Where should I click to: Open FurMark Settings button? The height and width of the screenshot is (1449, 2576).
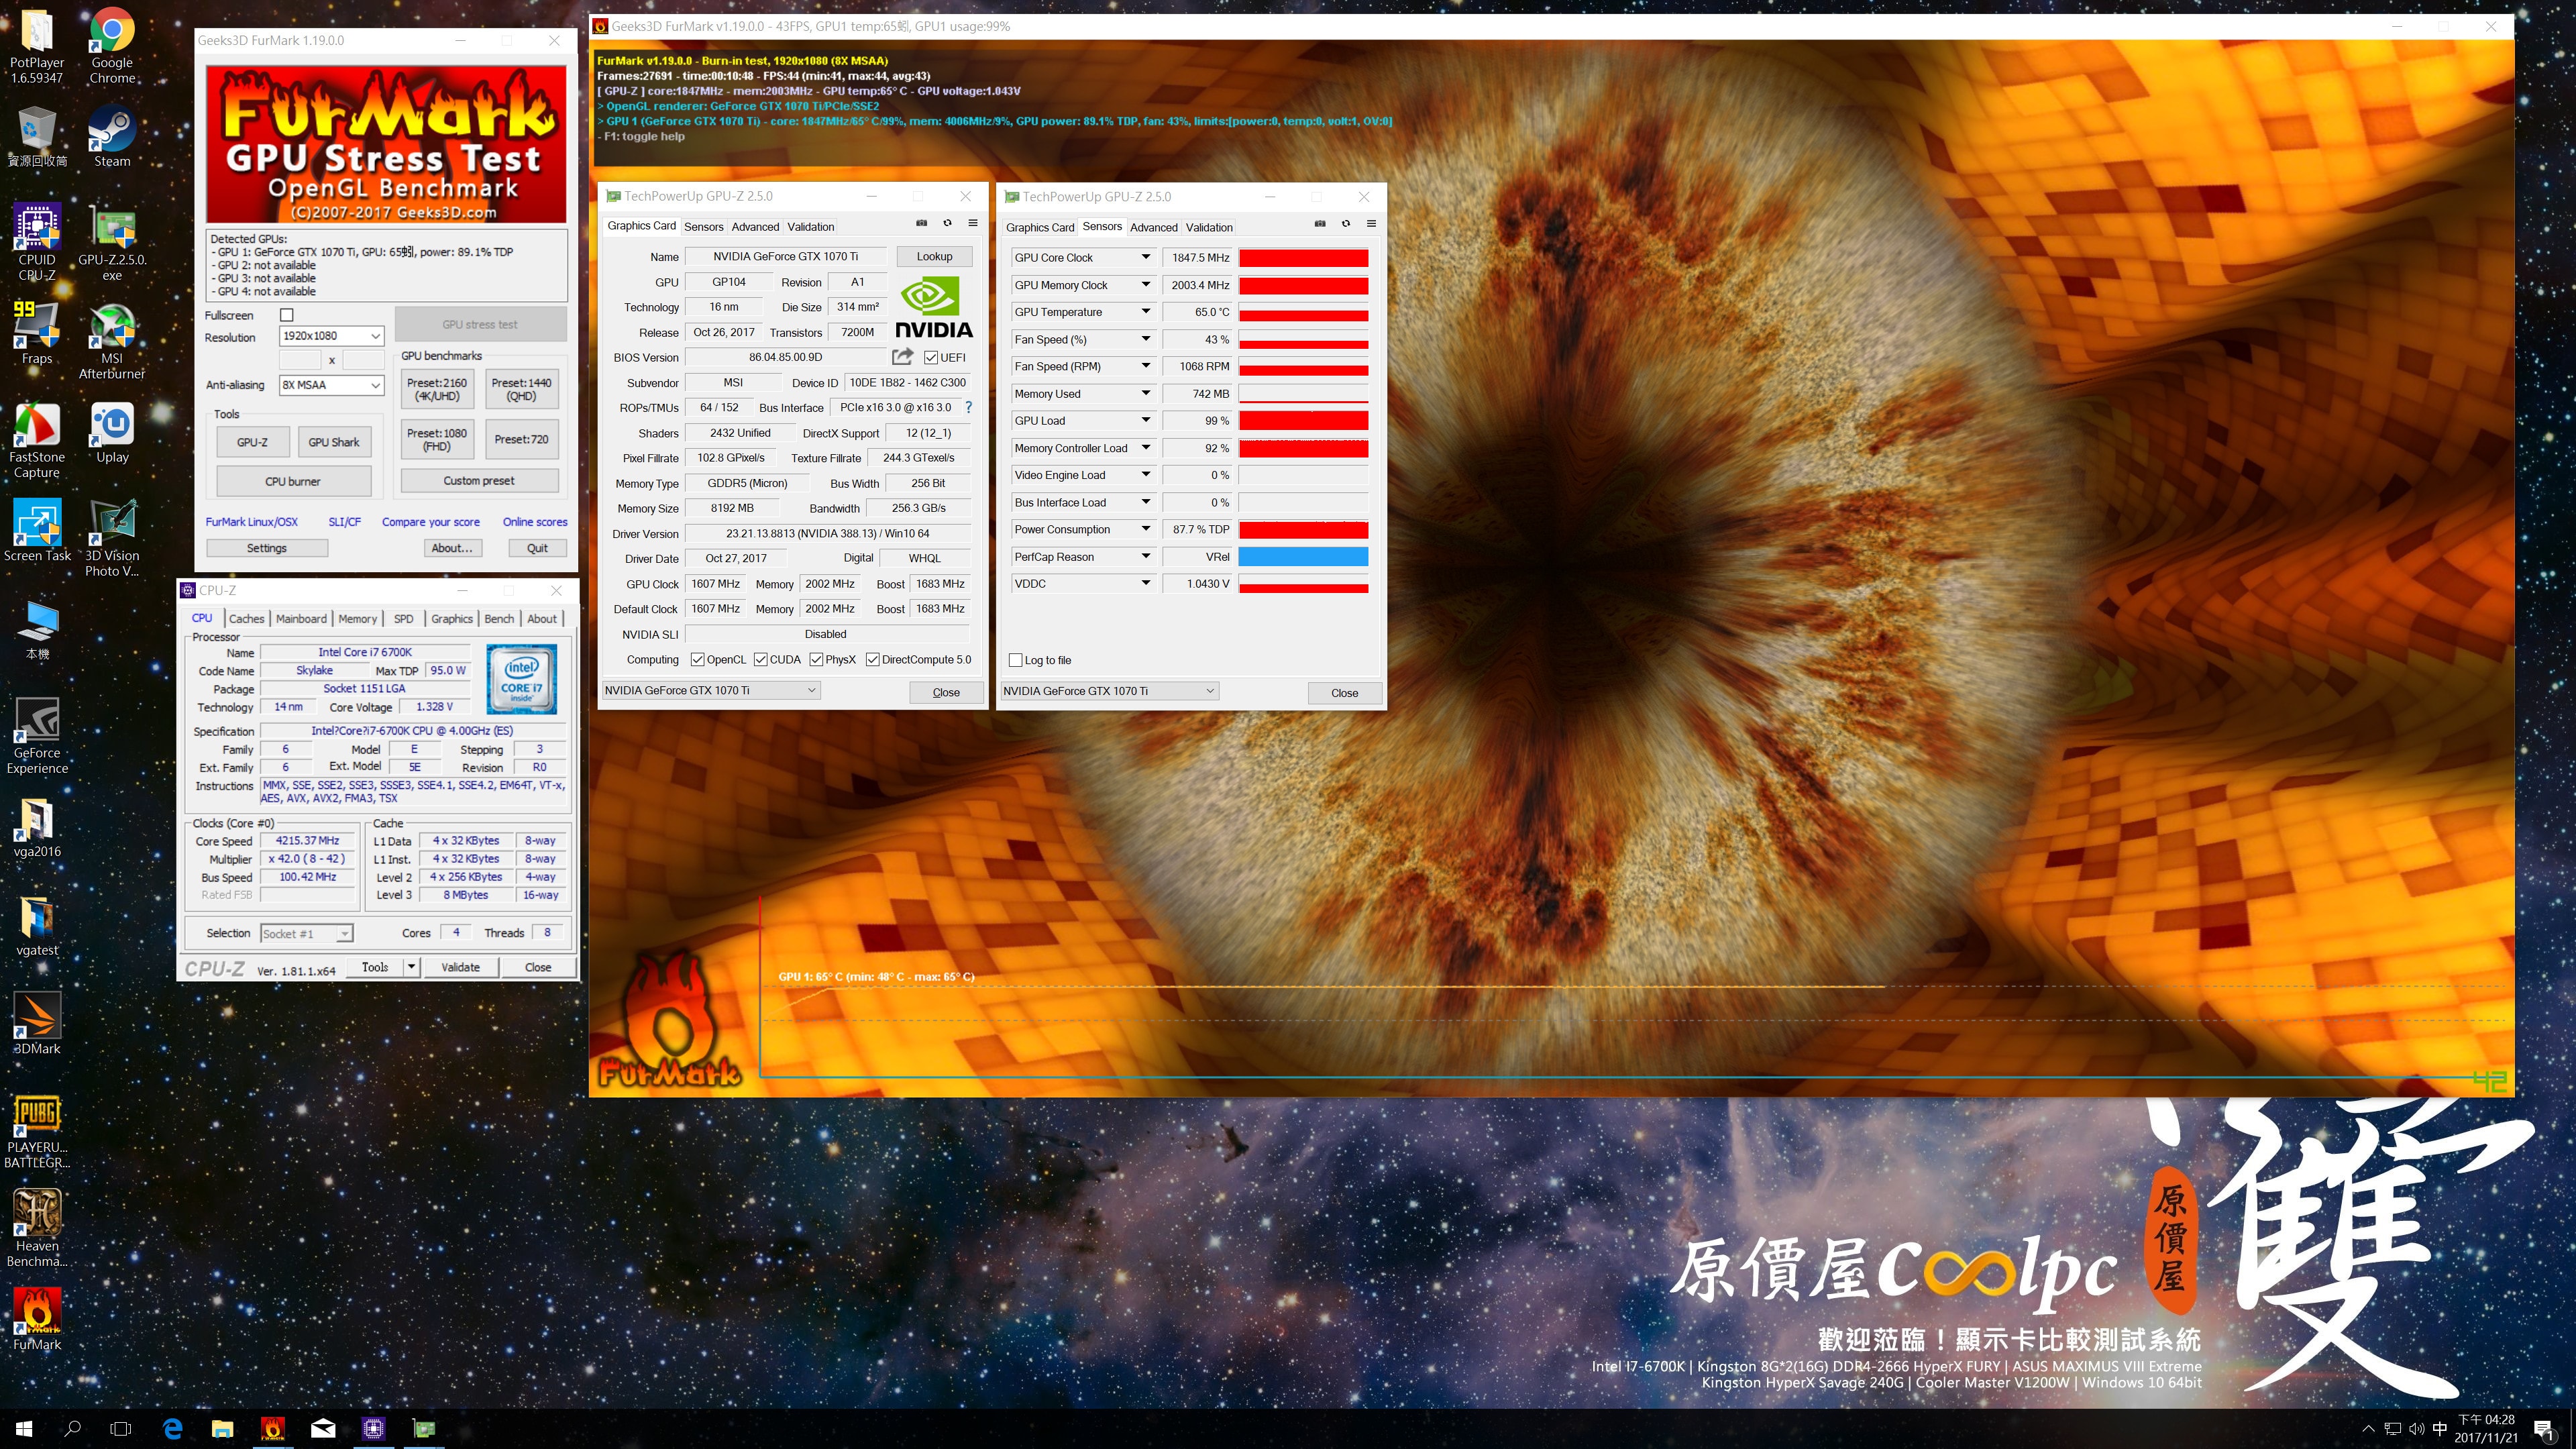267,548
